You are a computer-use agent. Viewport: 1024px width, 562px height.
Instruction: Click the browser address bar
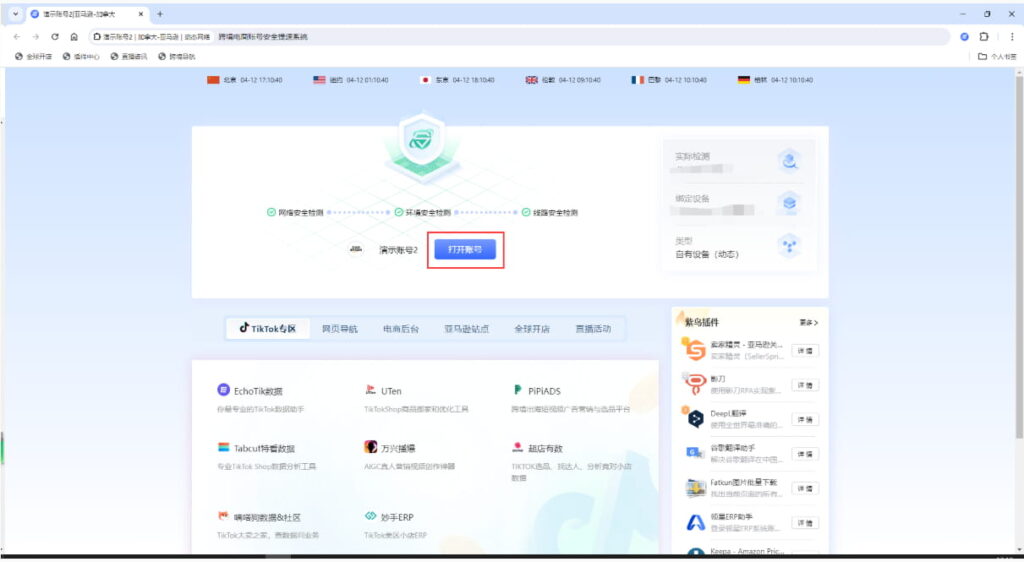[x=600, y=36]
